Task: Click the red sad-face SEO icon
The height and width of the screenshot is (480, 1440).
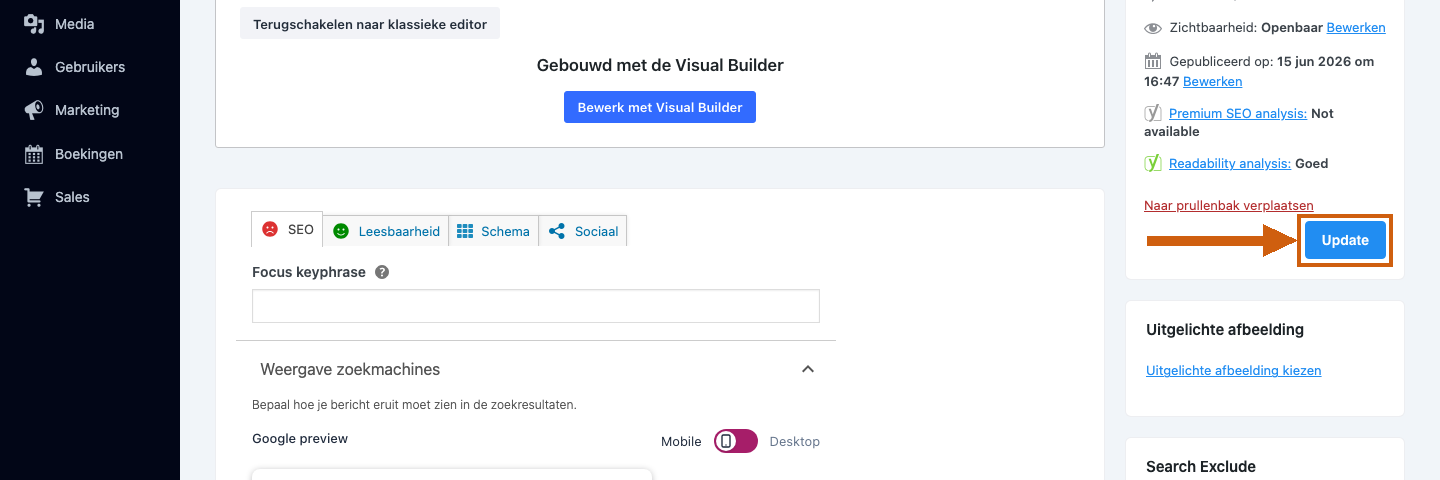Action: (270, 230)
